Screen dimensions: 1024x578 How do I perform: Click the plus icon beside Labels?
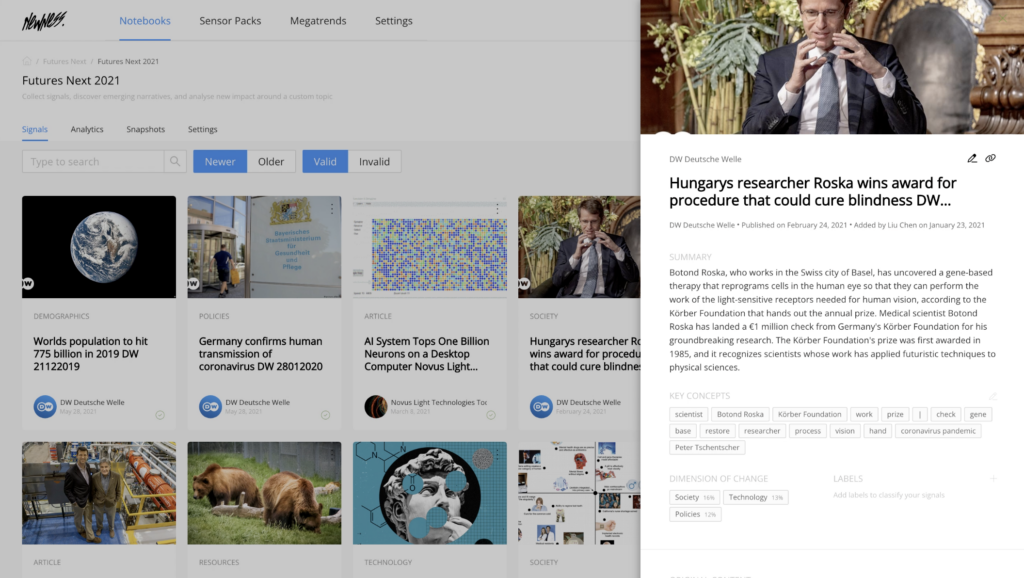[993, 479]
